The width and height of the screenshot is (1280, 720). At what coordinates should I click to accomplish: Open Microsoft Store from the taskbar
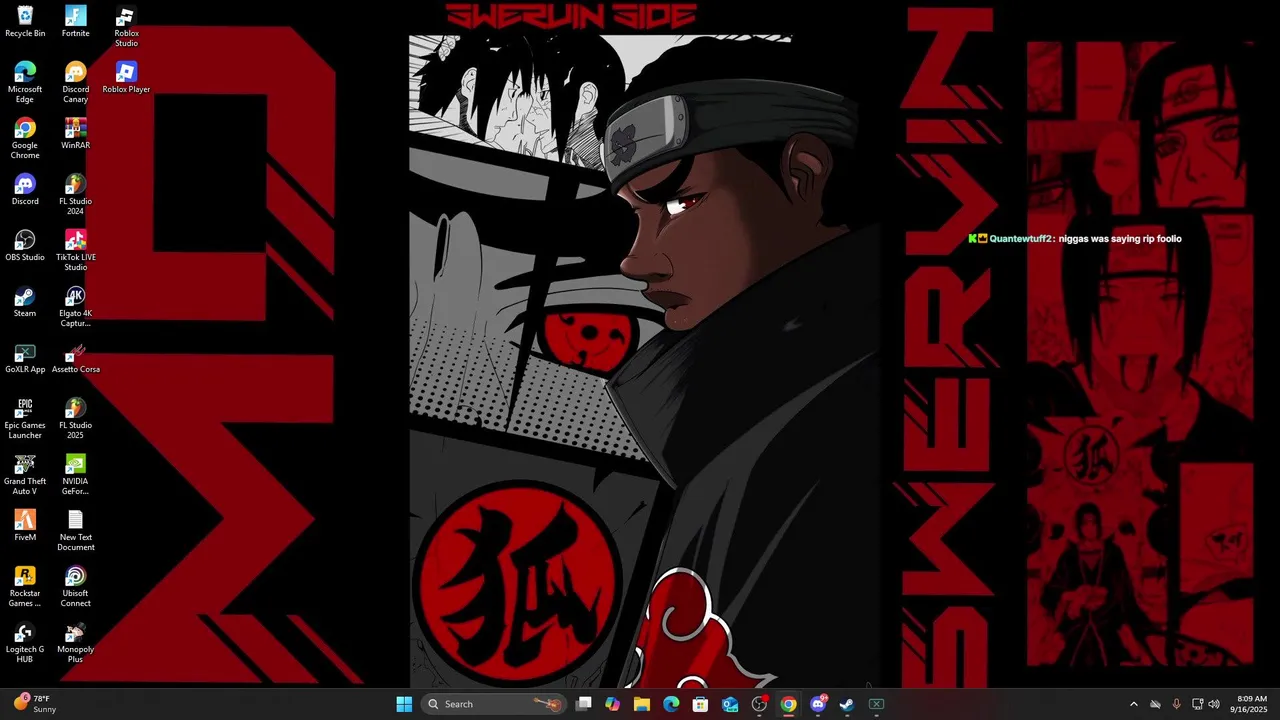coord(701,704)
